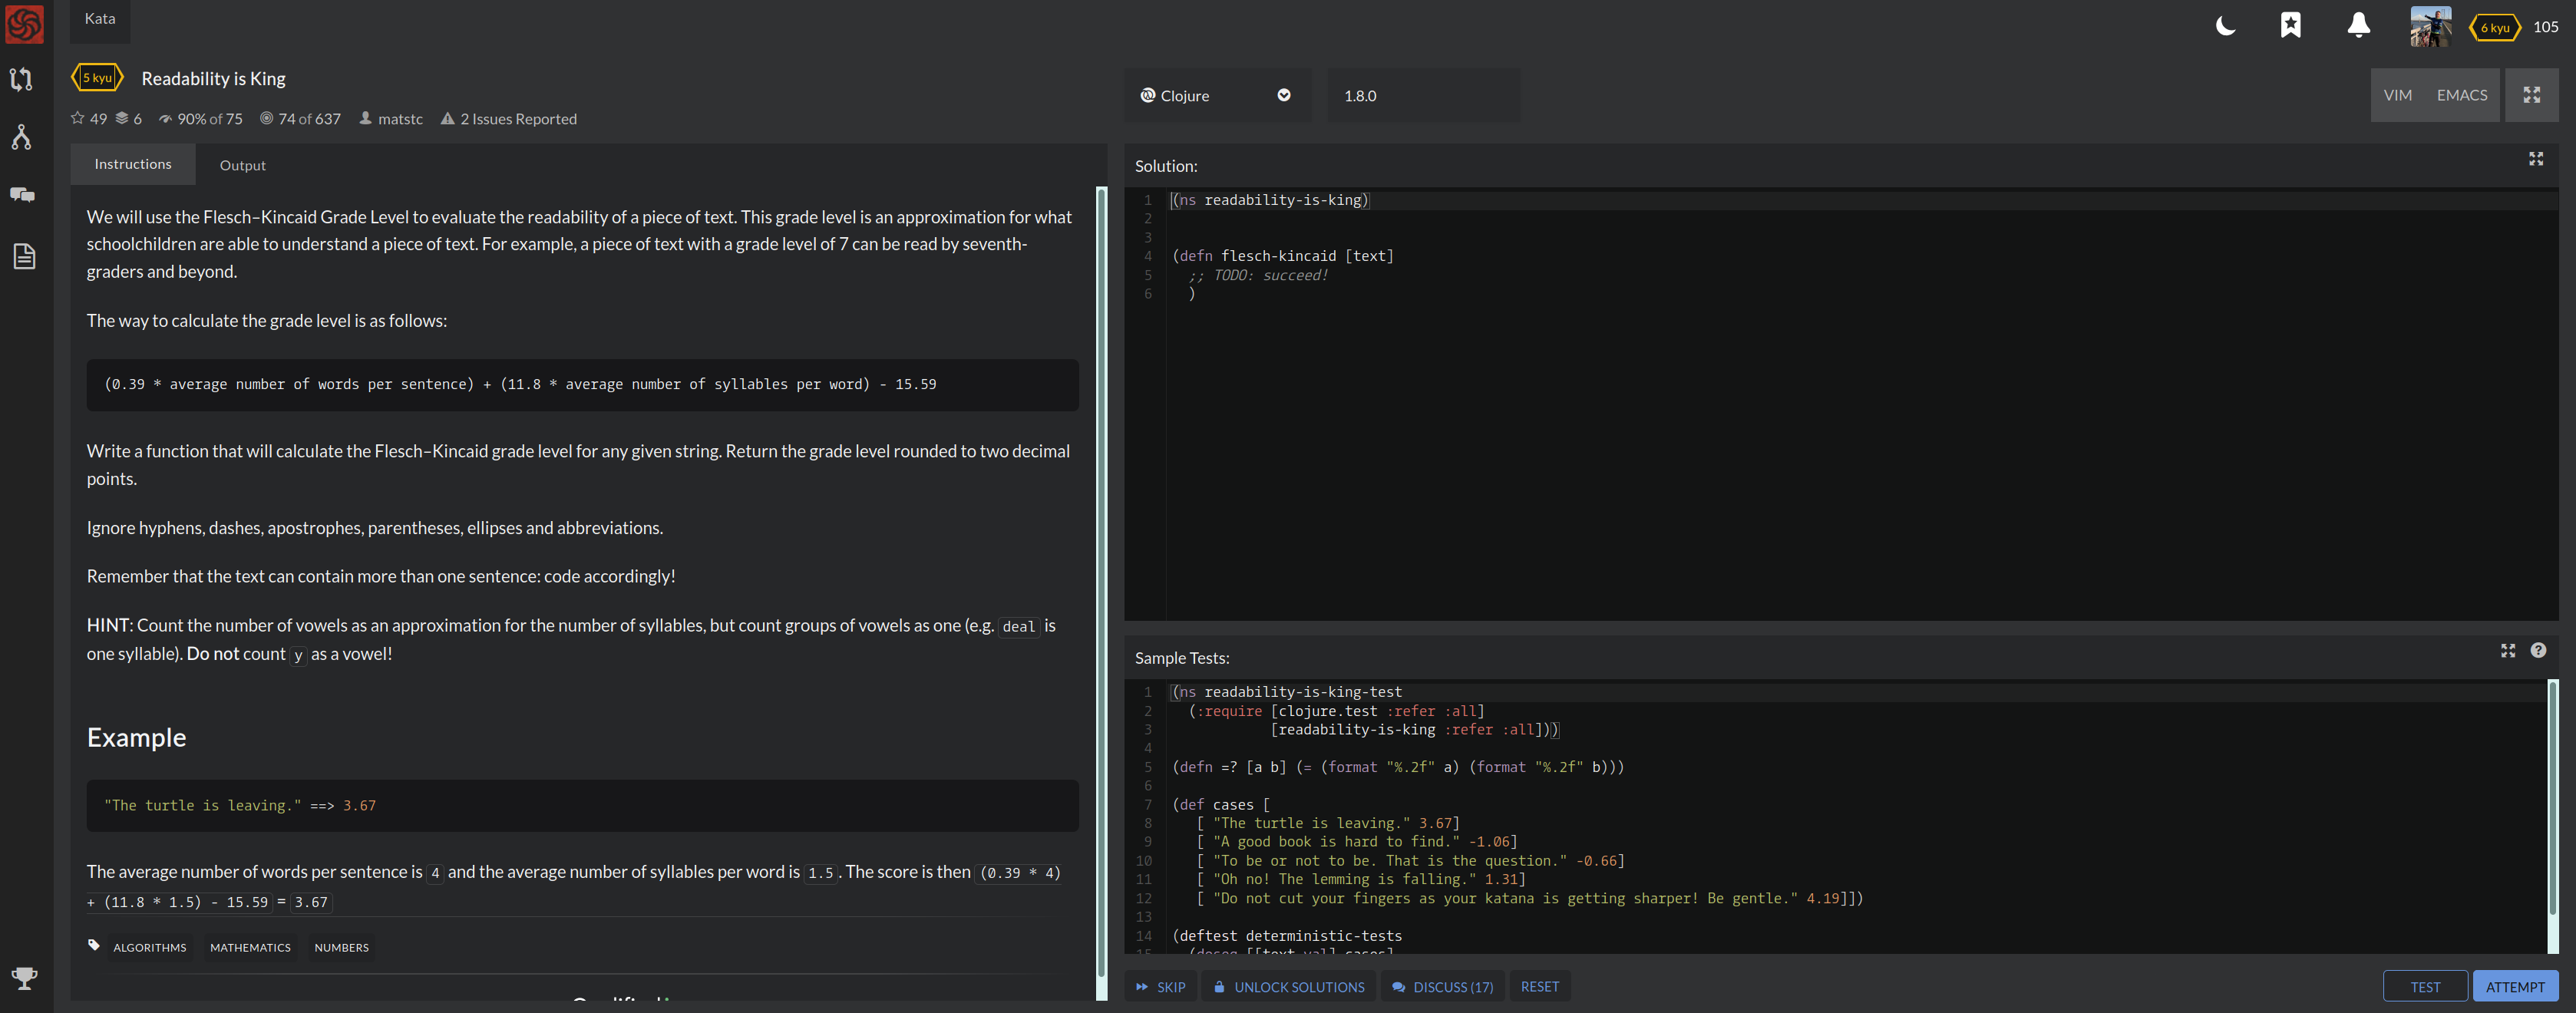Open the docs page icon in sidebar

pos(24,256)
